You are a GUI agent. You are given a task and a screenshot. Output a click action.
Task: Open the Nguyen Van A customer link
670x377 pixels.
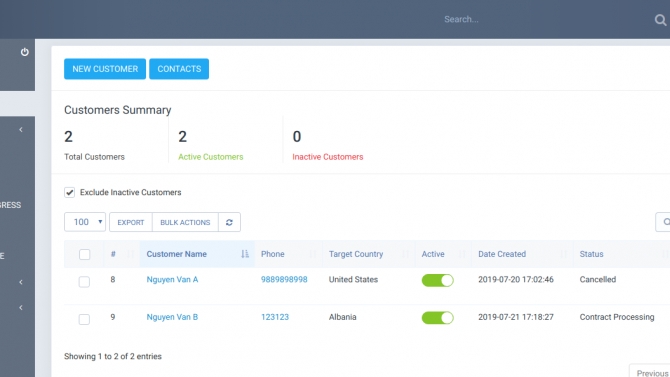[x=172, y=280]
